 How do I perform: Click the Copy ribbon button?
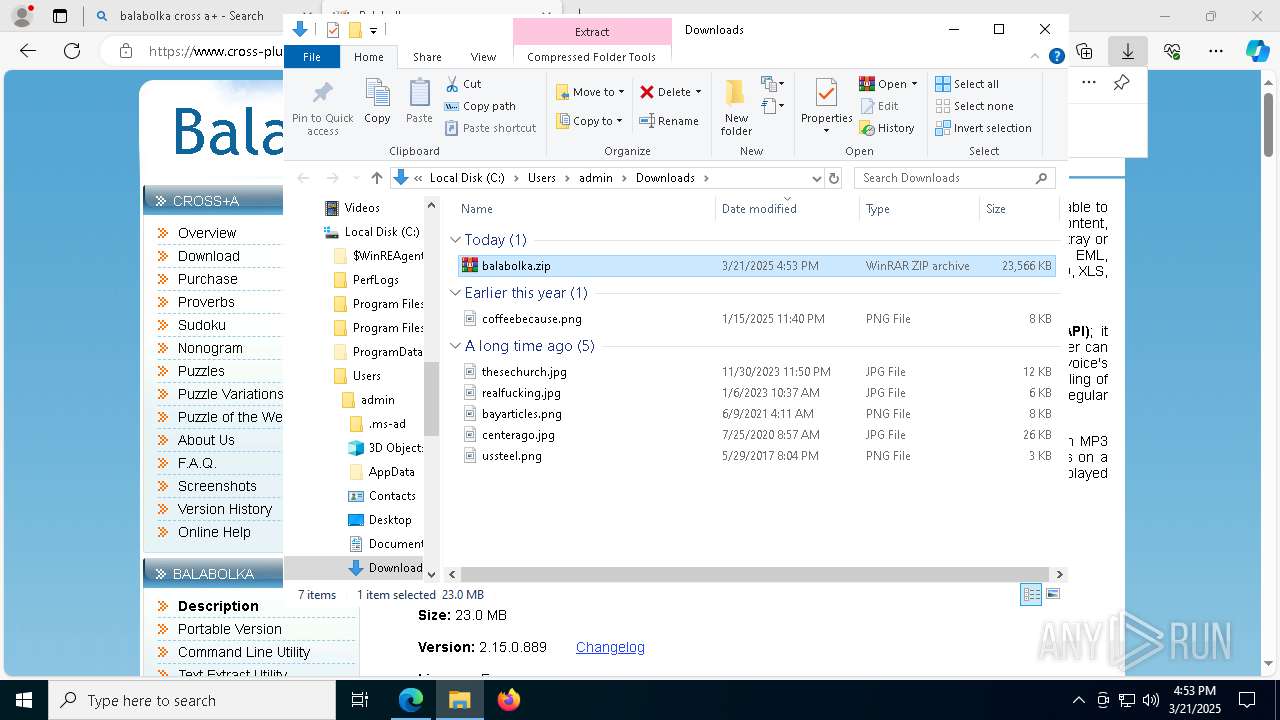(377, 102)
